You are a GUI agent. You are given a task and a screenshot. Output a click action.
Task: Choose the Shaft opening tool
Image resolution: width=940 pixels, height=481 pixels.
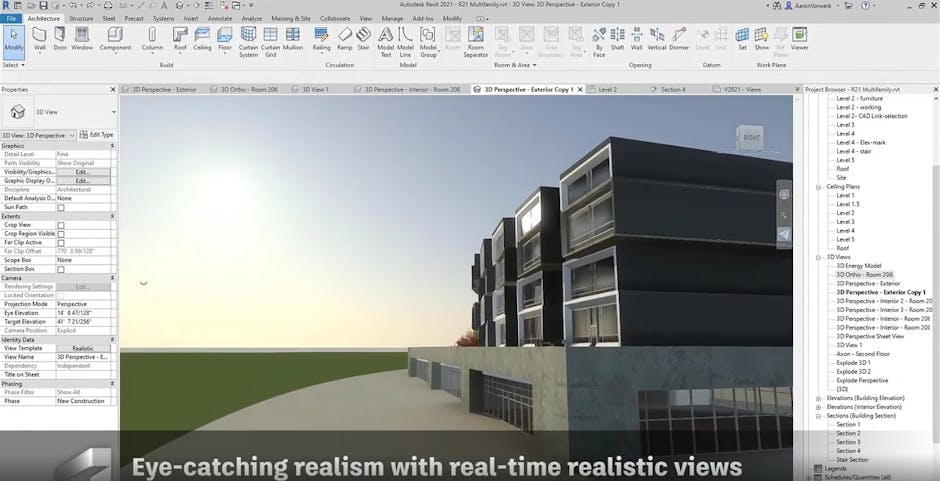click(x=617, y=39)
